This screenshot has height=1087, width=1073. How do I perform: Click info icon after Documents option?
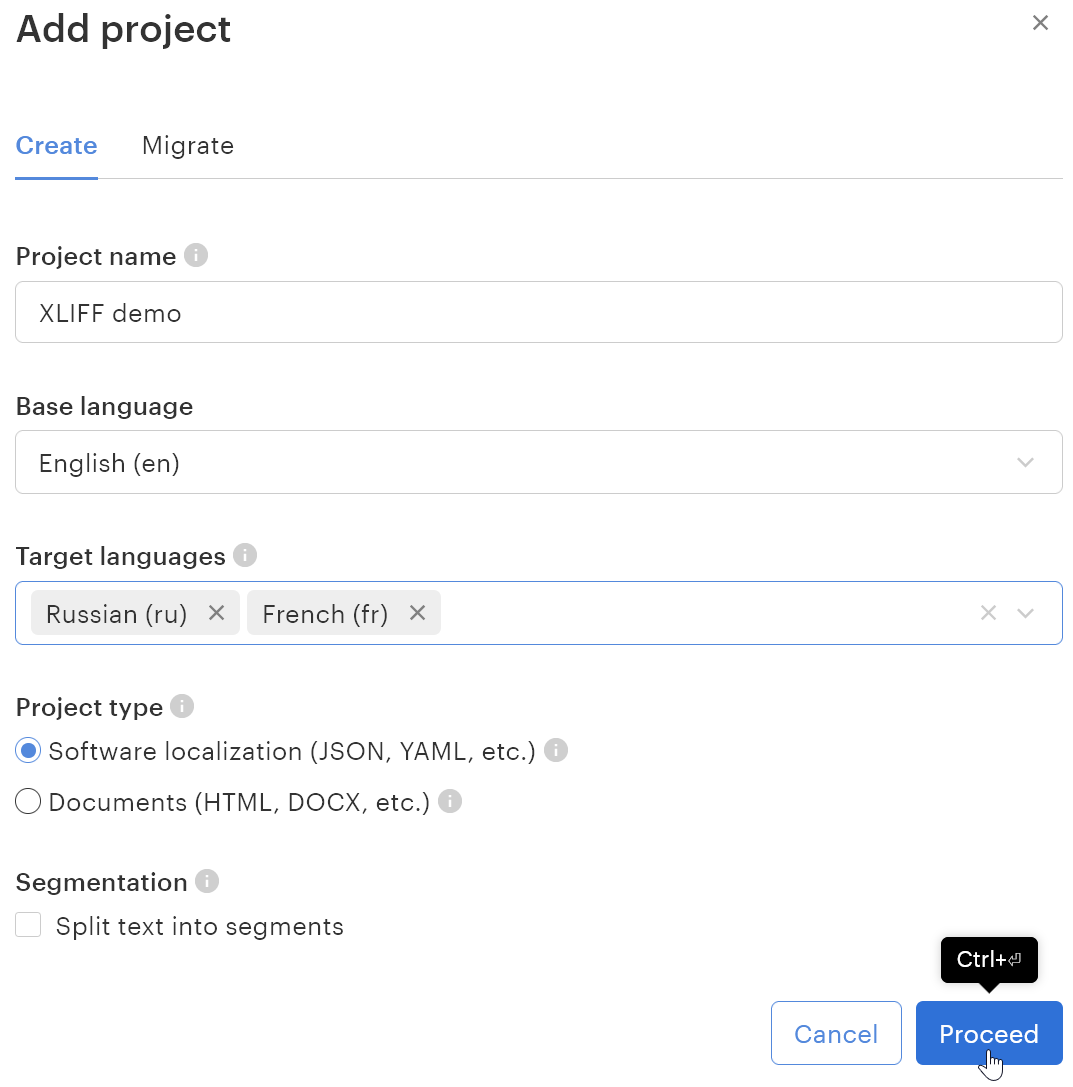click(x=450, y=801)
